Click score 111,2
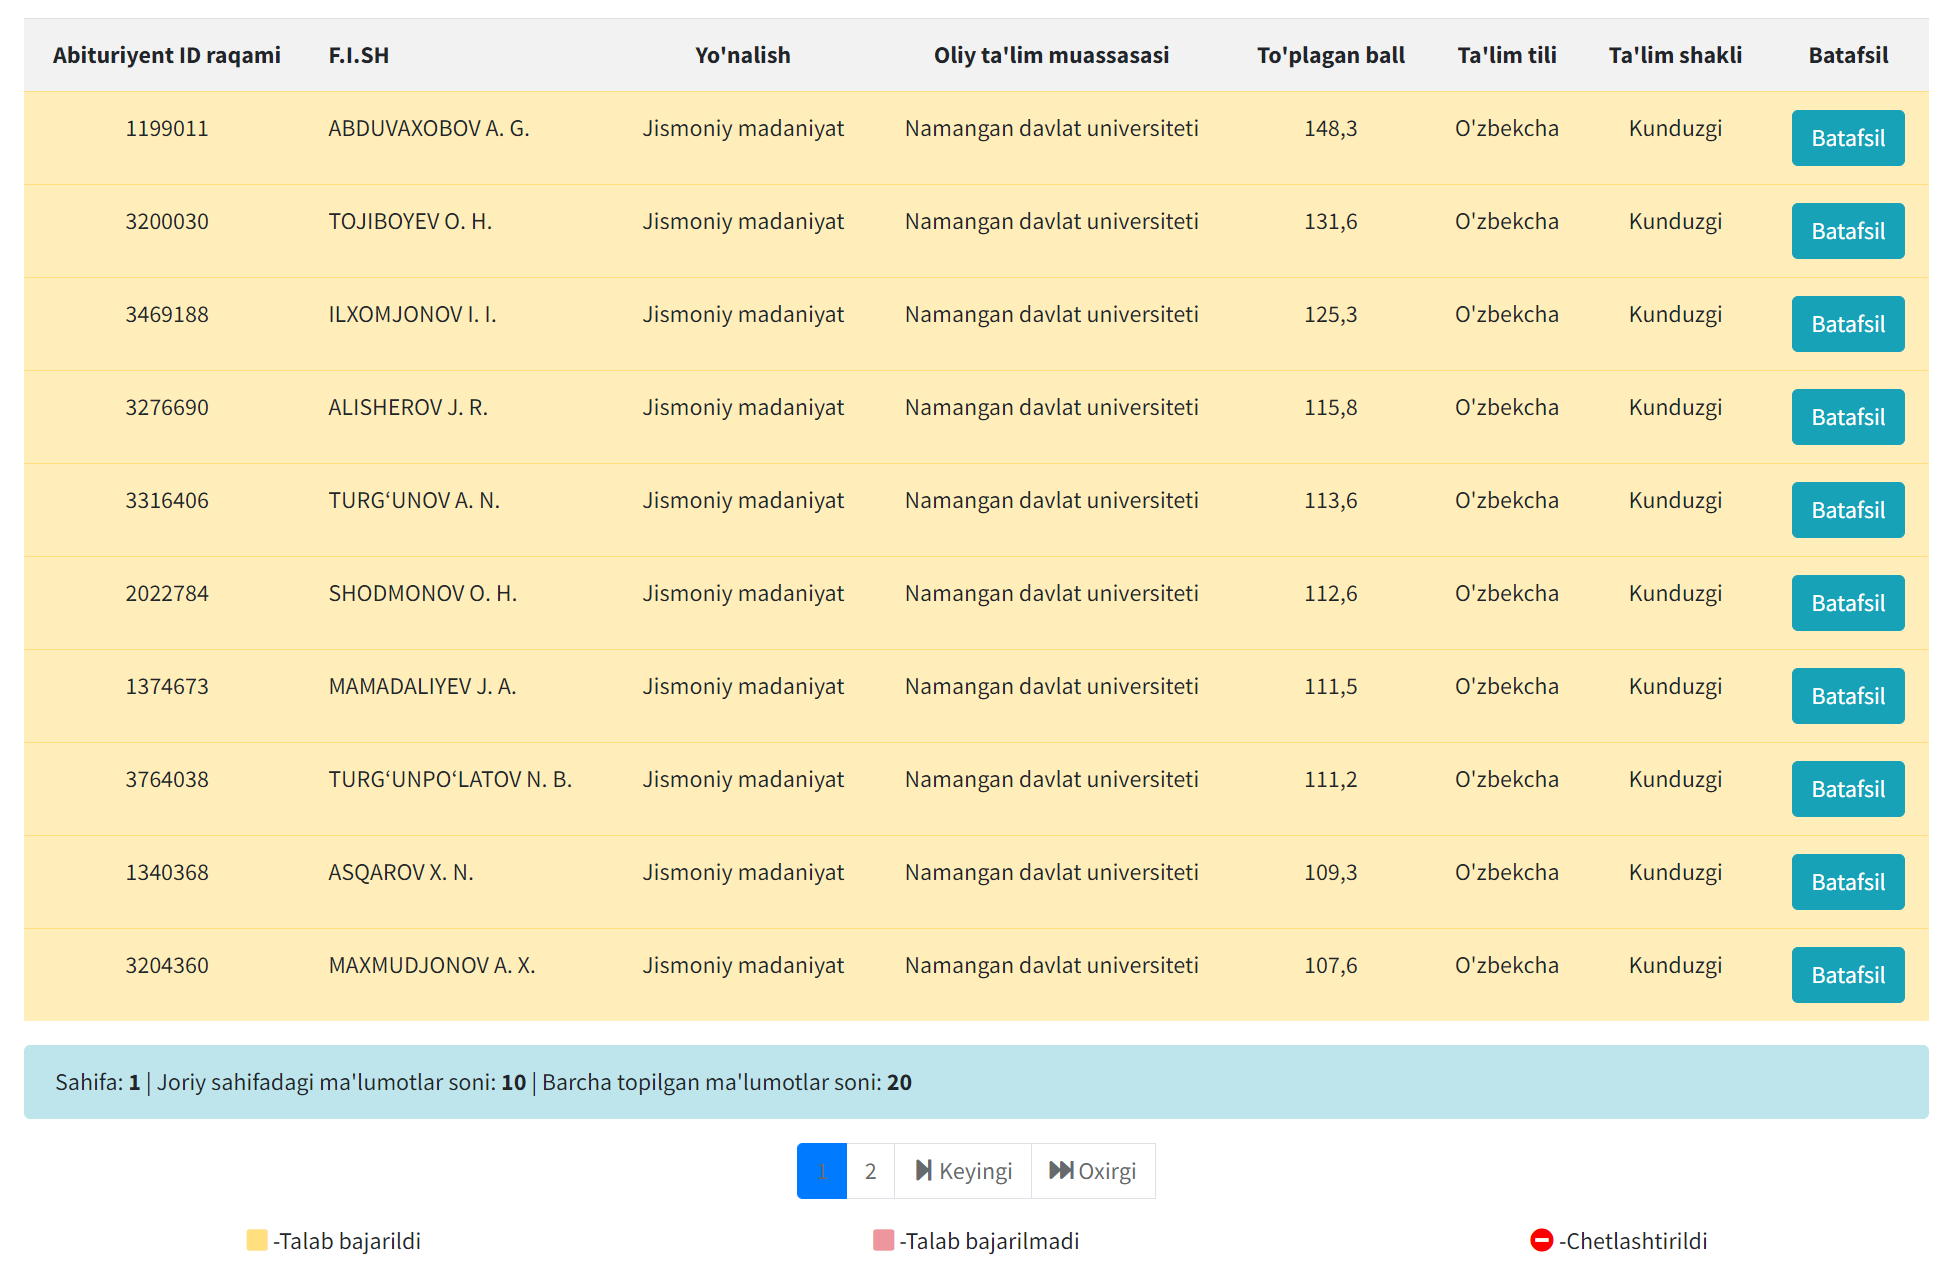Viewport: 1953px width, 1272px height. click(1330, 779)
